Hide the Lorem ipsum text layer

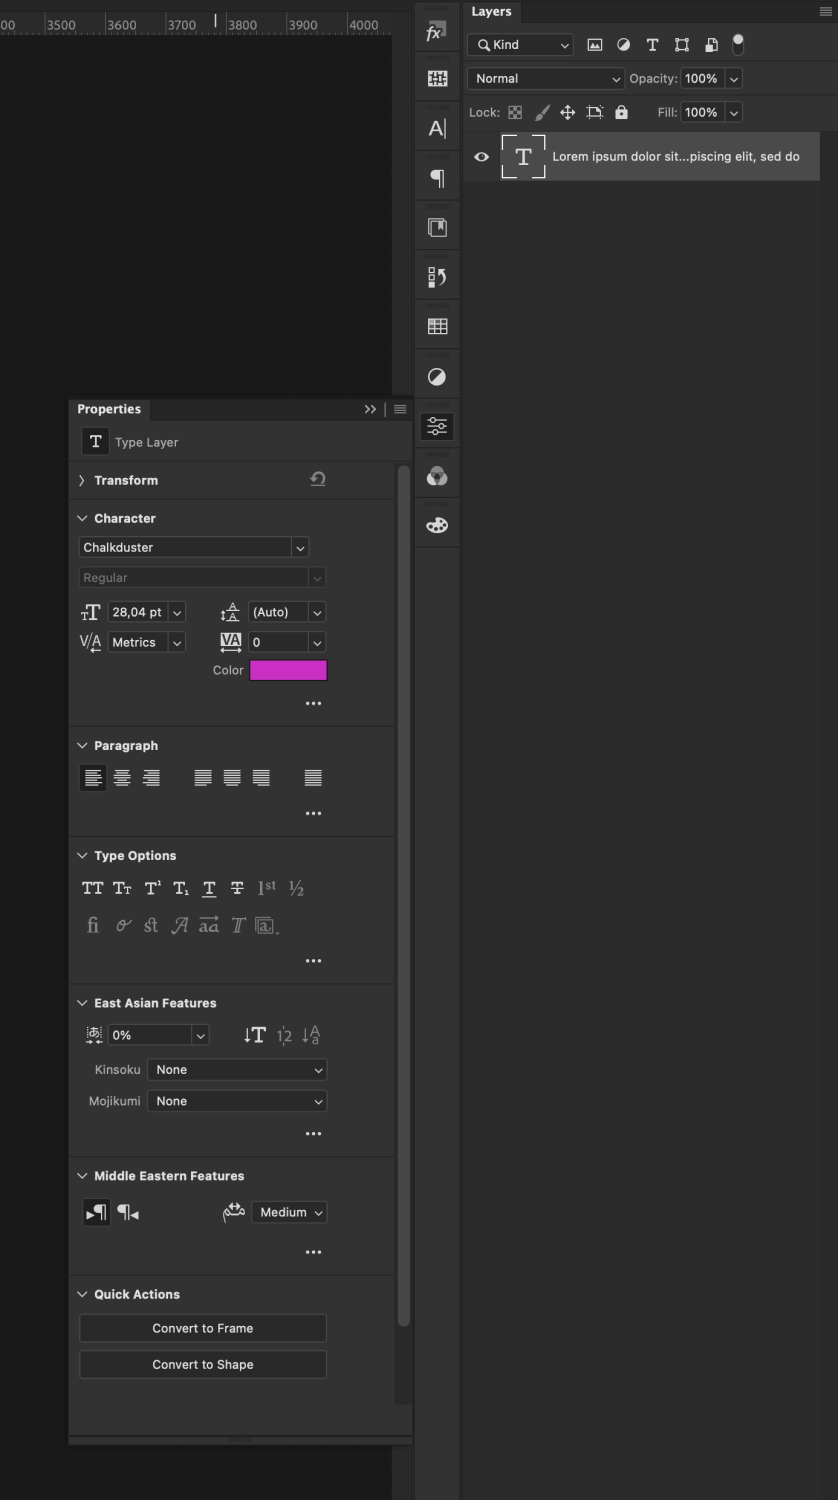[x=481, y=157]
